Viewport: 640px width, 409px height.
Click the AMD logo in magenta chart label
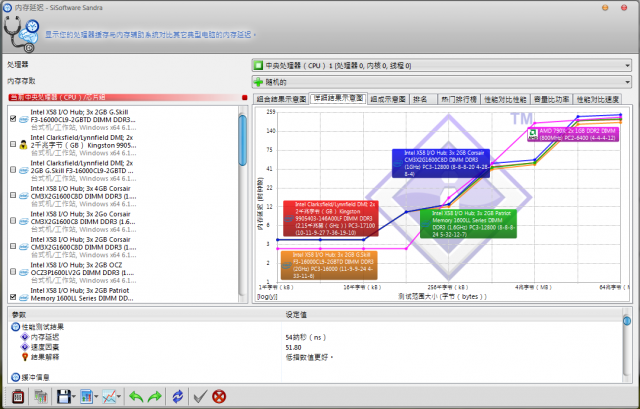pos(533,133)
